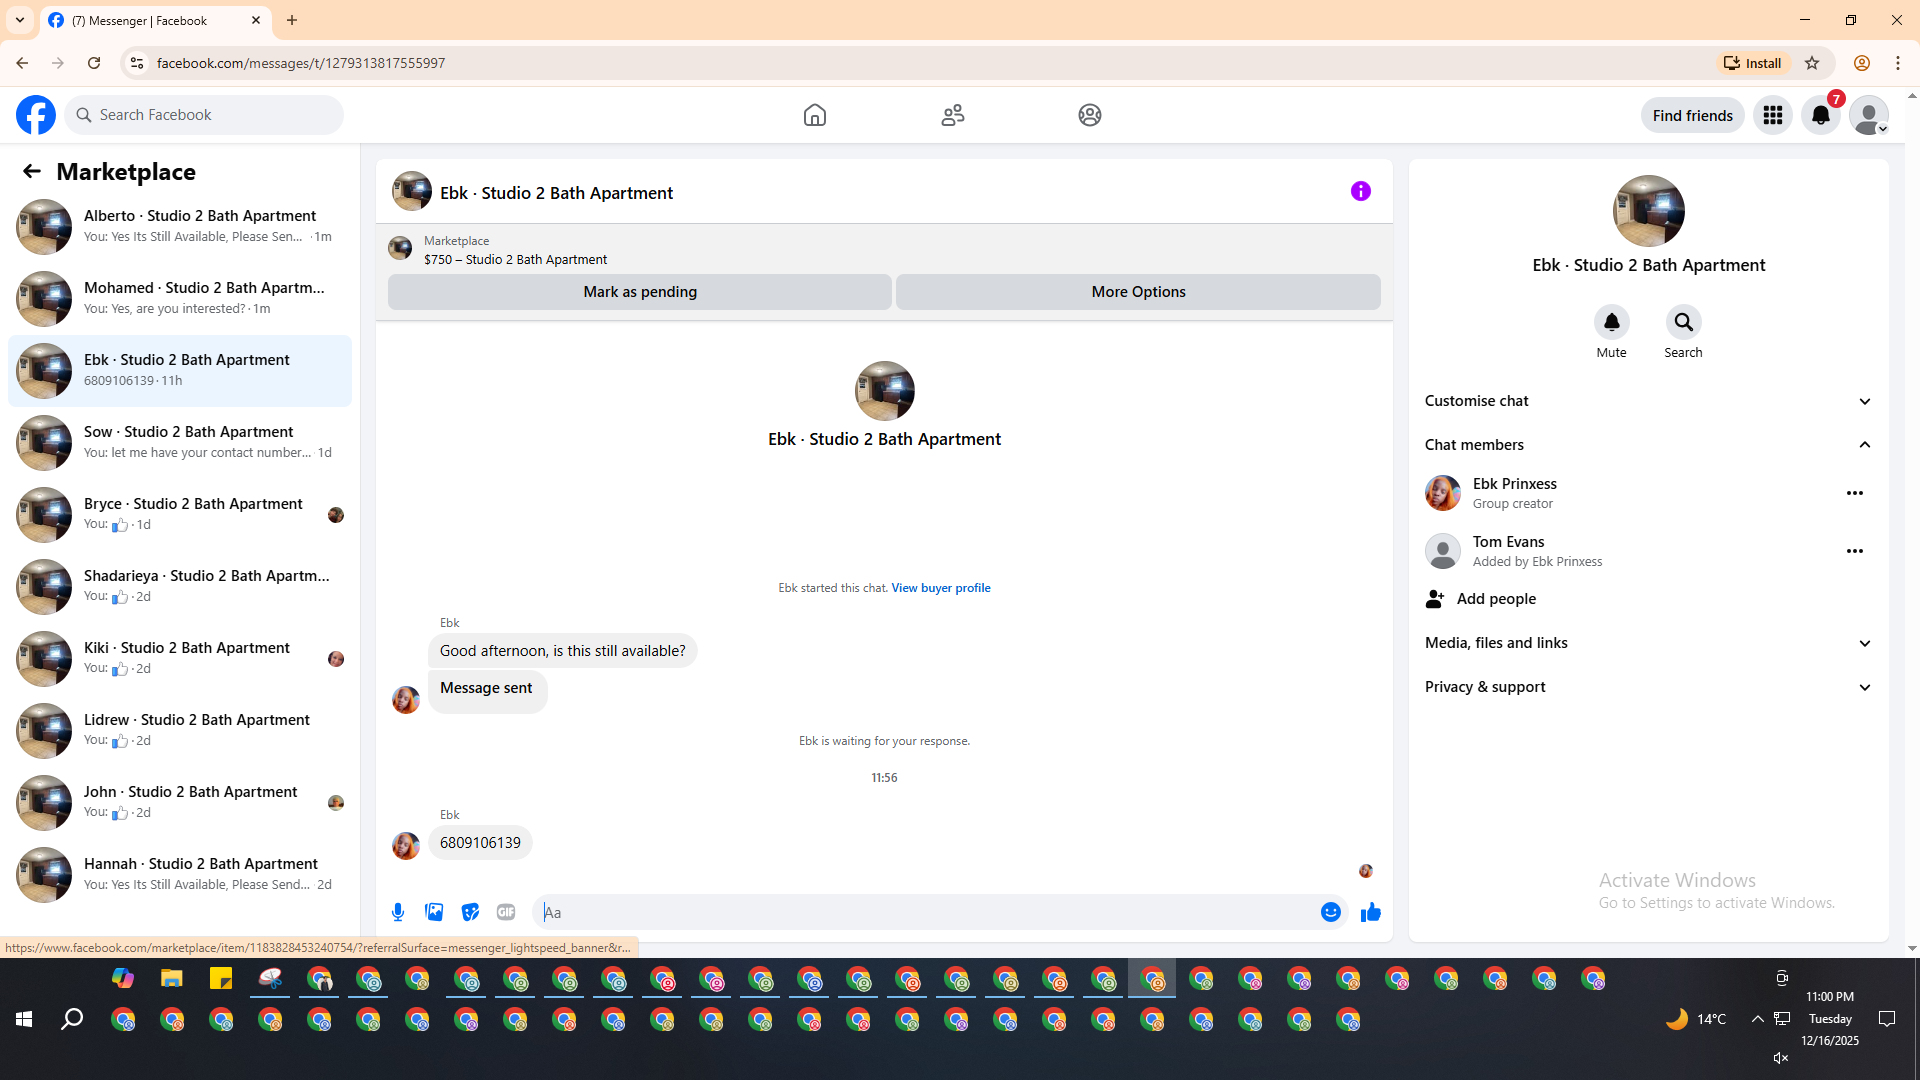This screenshot has width=1920, height=1080.
Task: Select Sow's Studio 2 Bath Apartment chat
Action: (x=180, y=442)
